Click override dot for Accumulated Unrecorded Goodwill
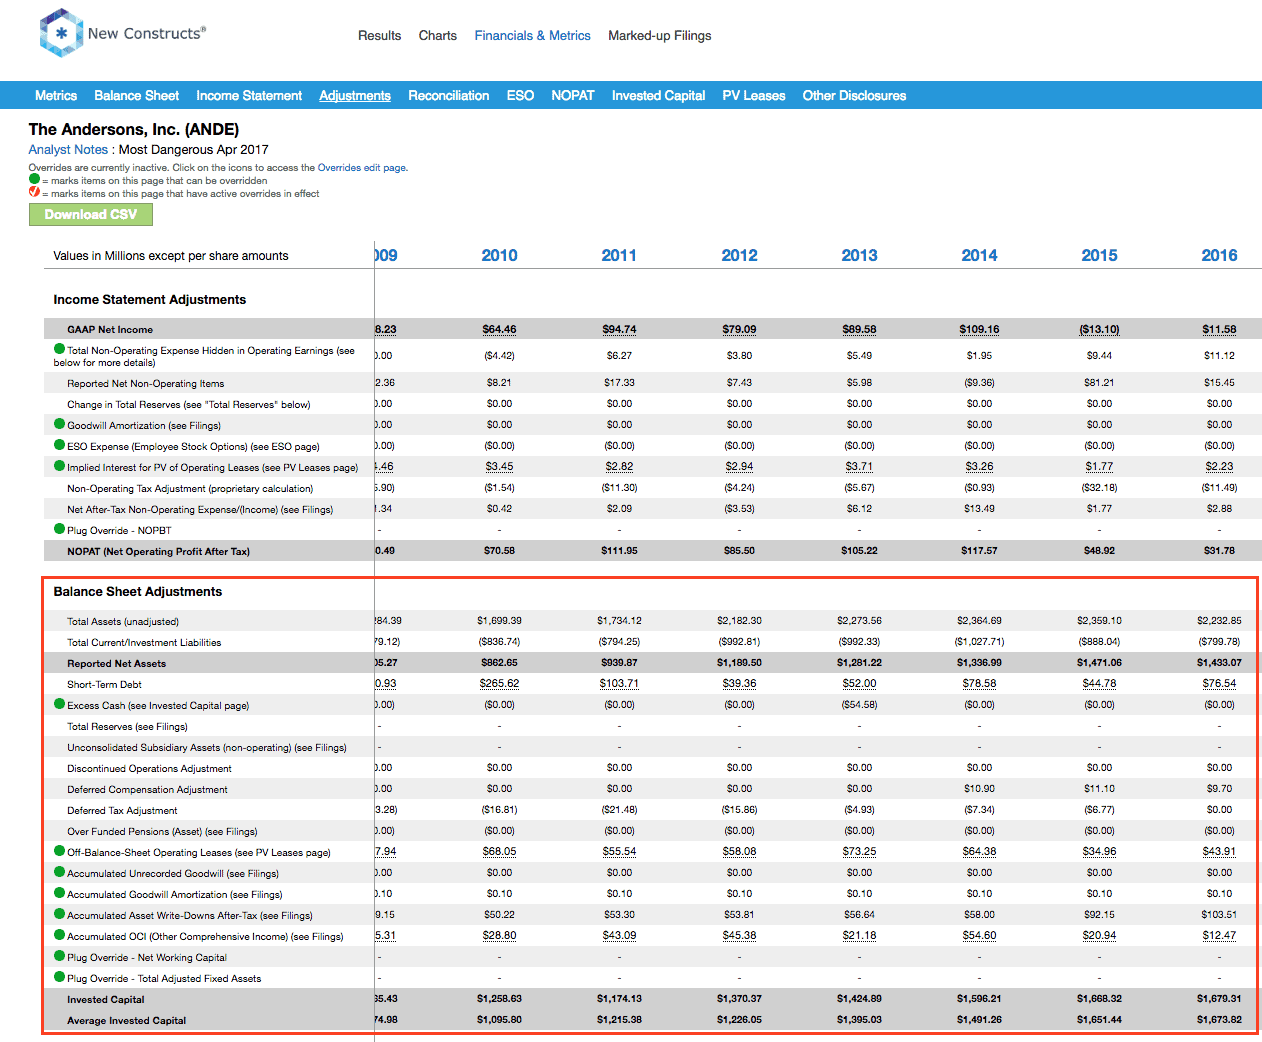 coord(60,872)
